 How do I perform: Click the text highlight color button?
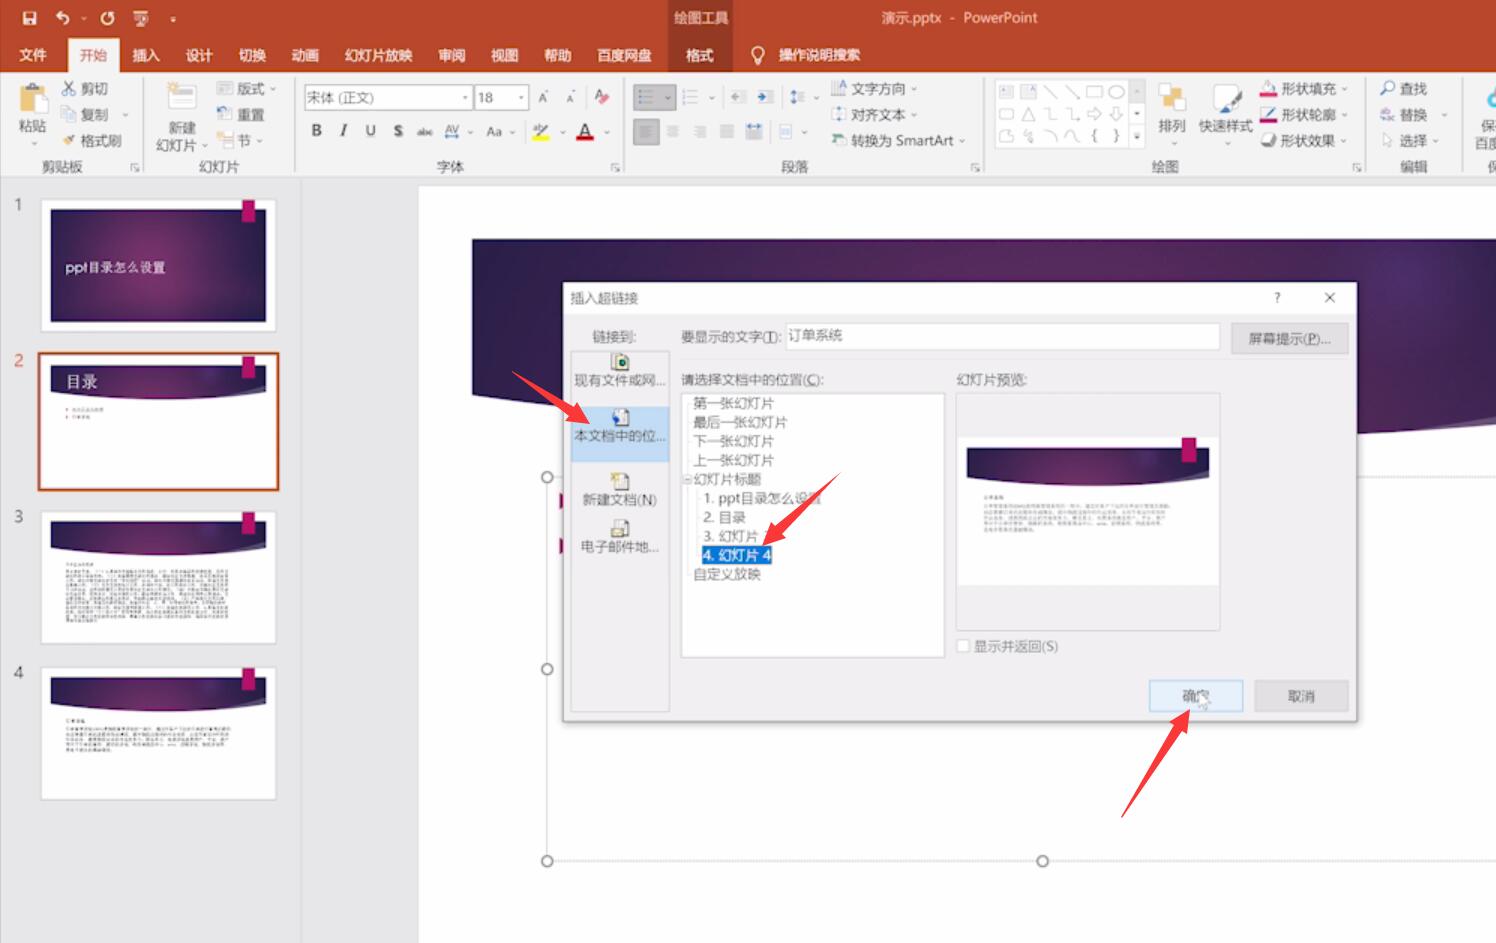pos(541,131)
